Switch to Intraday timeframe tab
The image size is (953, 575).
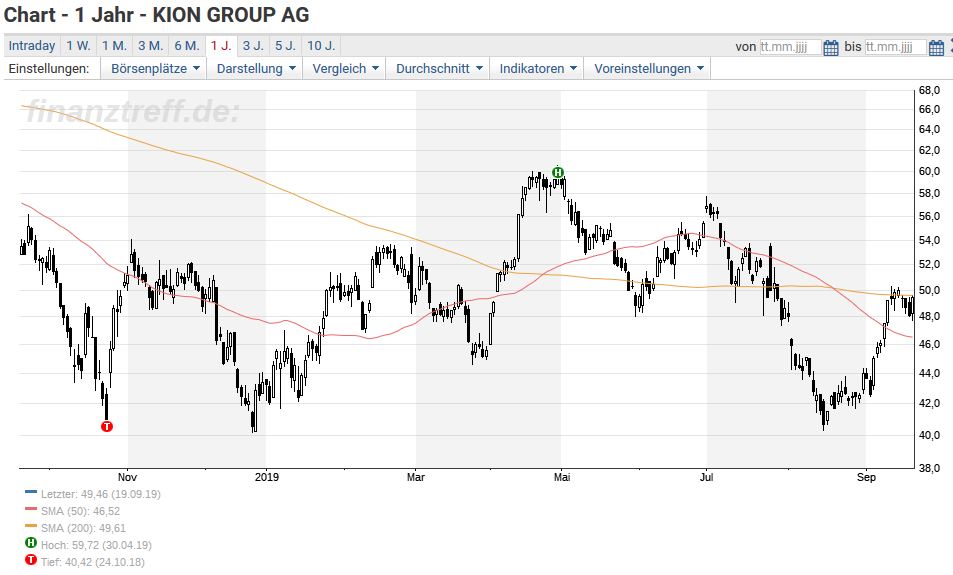coord(32,46)
